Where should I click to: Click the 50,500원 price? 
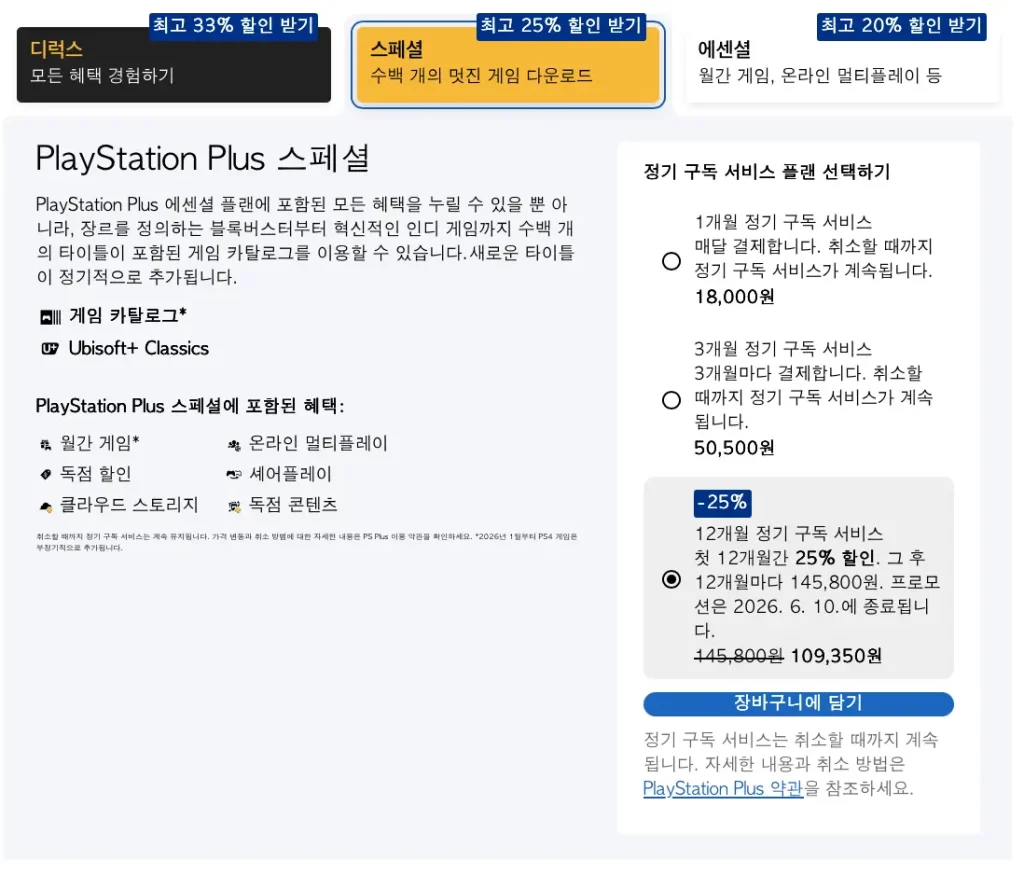tap(734, 448)
